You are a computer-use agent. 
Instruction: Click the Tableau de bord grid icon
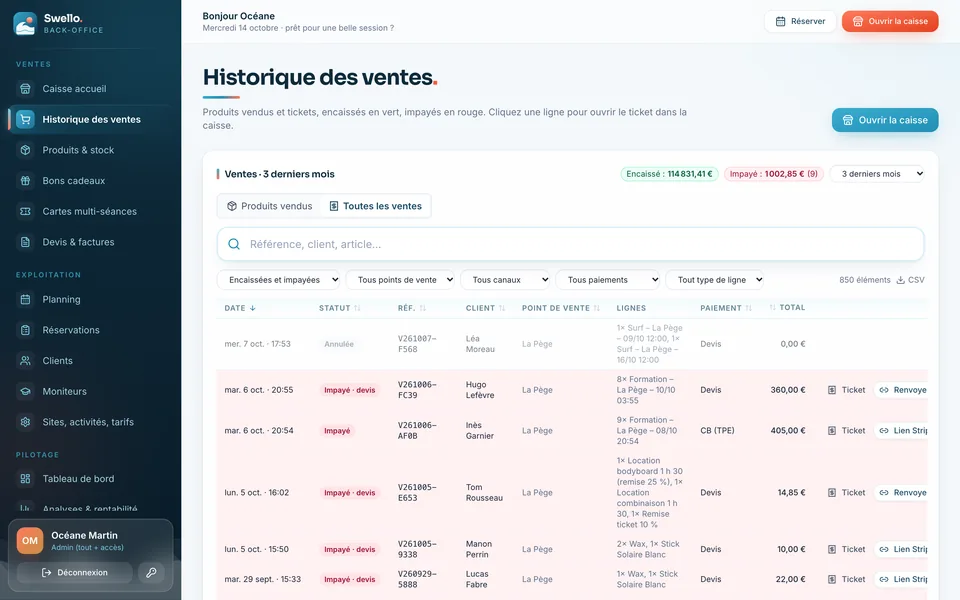coord(25,479)
